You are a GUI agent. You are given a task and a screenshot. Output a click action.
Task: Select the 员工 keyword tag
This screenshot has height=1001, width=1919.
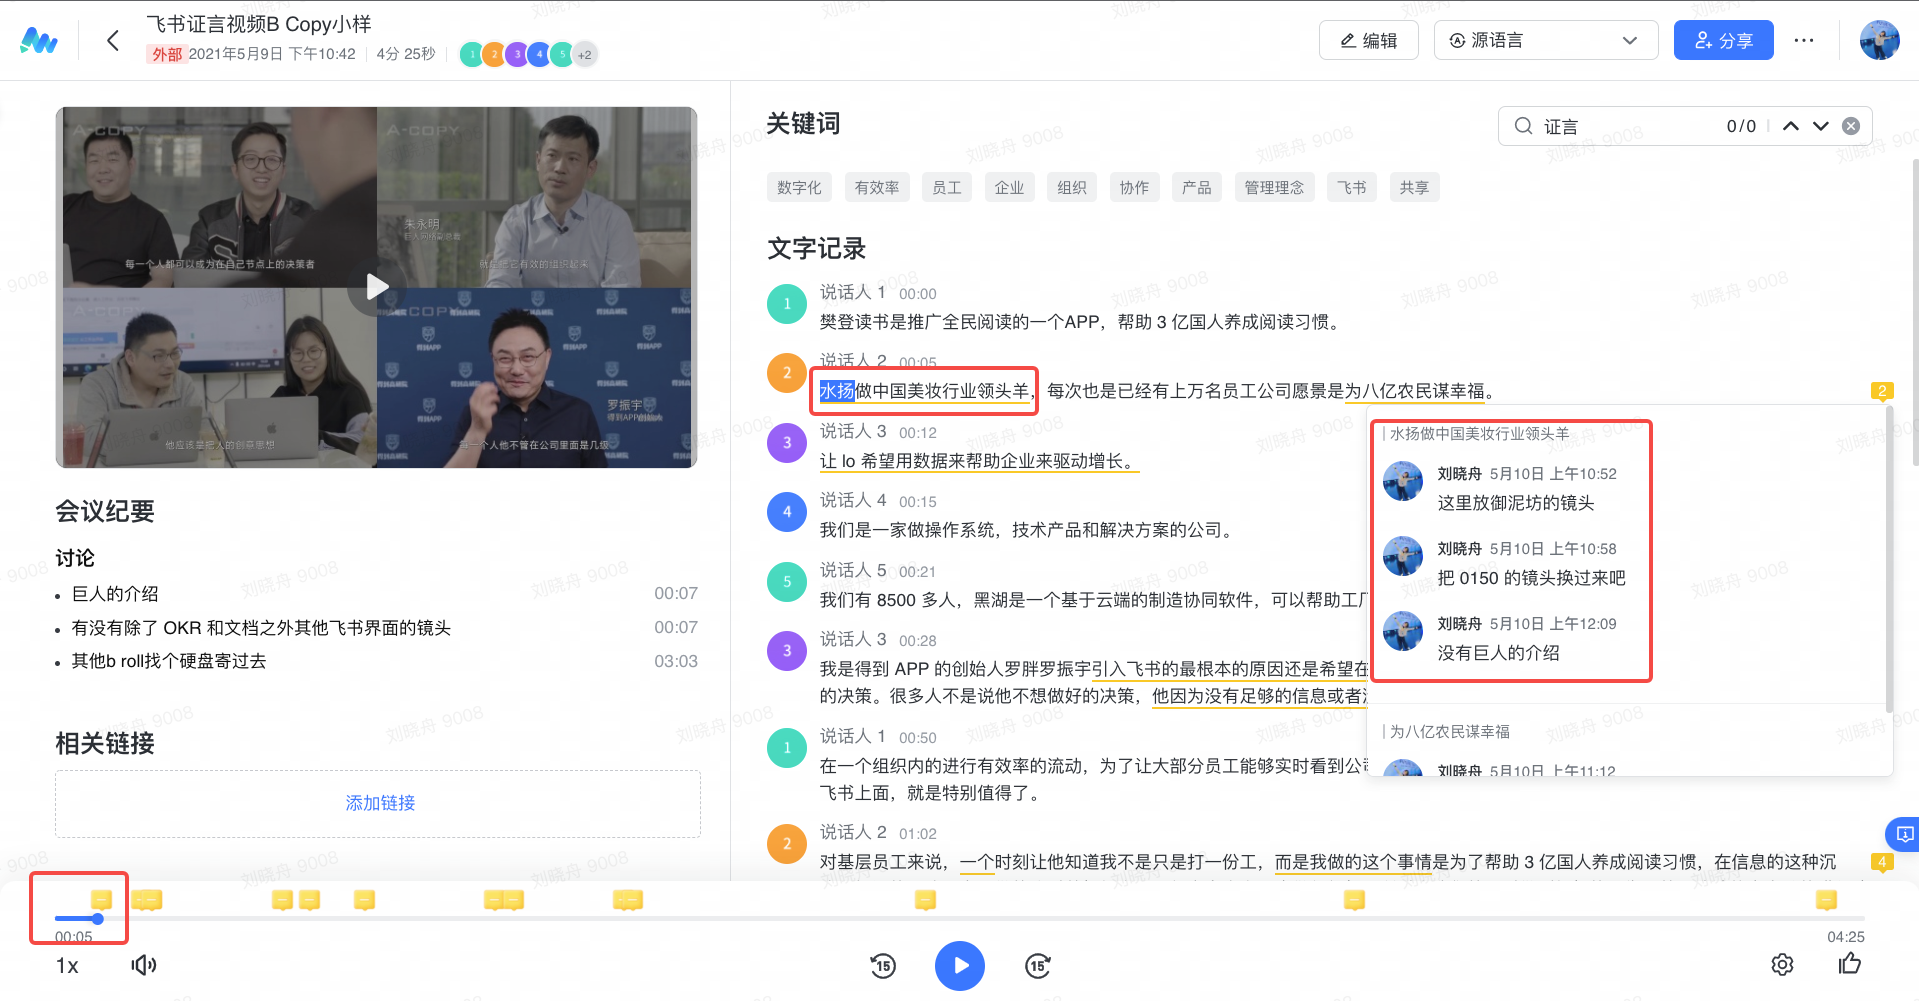(x=947, y=187)
